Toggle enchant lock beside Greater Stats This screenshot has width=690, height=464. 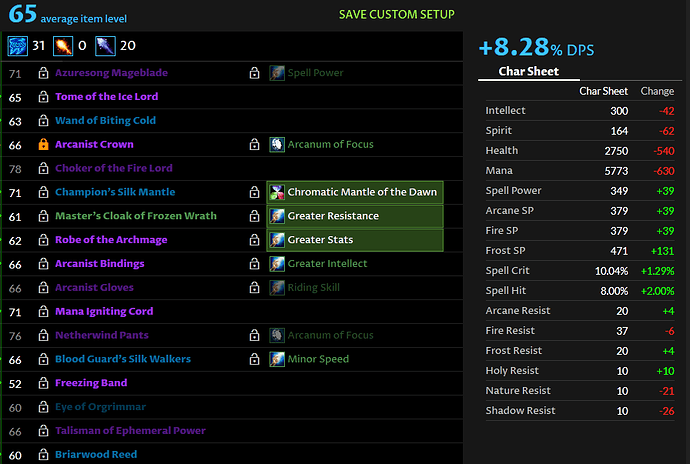(x=254, y=239)
